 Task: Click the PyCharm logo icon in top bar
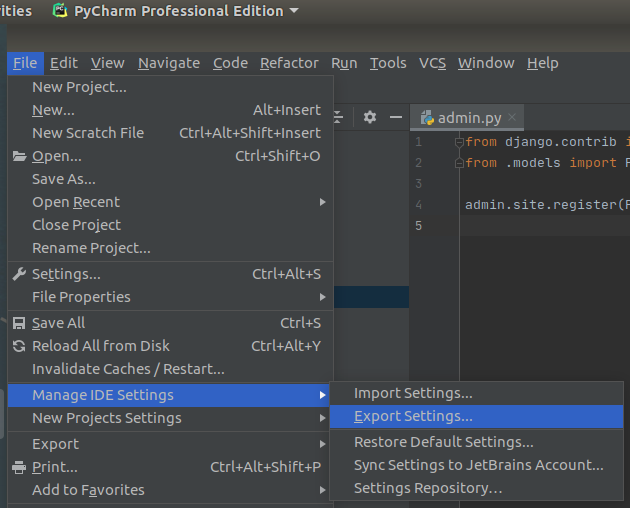tap(60, 10)
